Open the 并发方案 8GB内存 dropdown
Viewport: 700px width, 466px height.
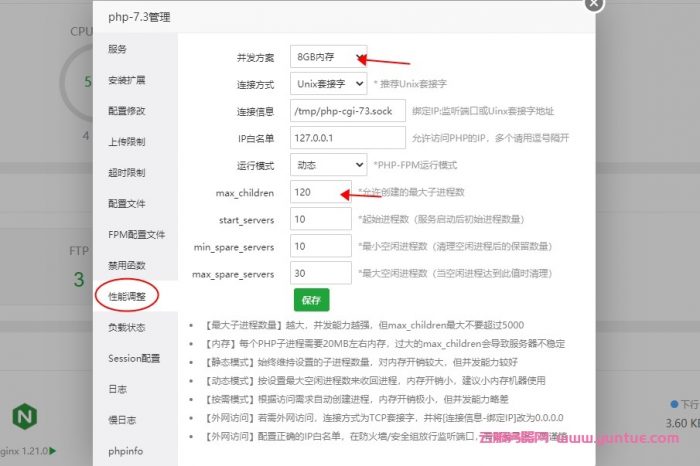(x=329, y=57)
